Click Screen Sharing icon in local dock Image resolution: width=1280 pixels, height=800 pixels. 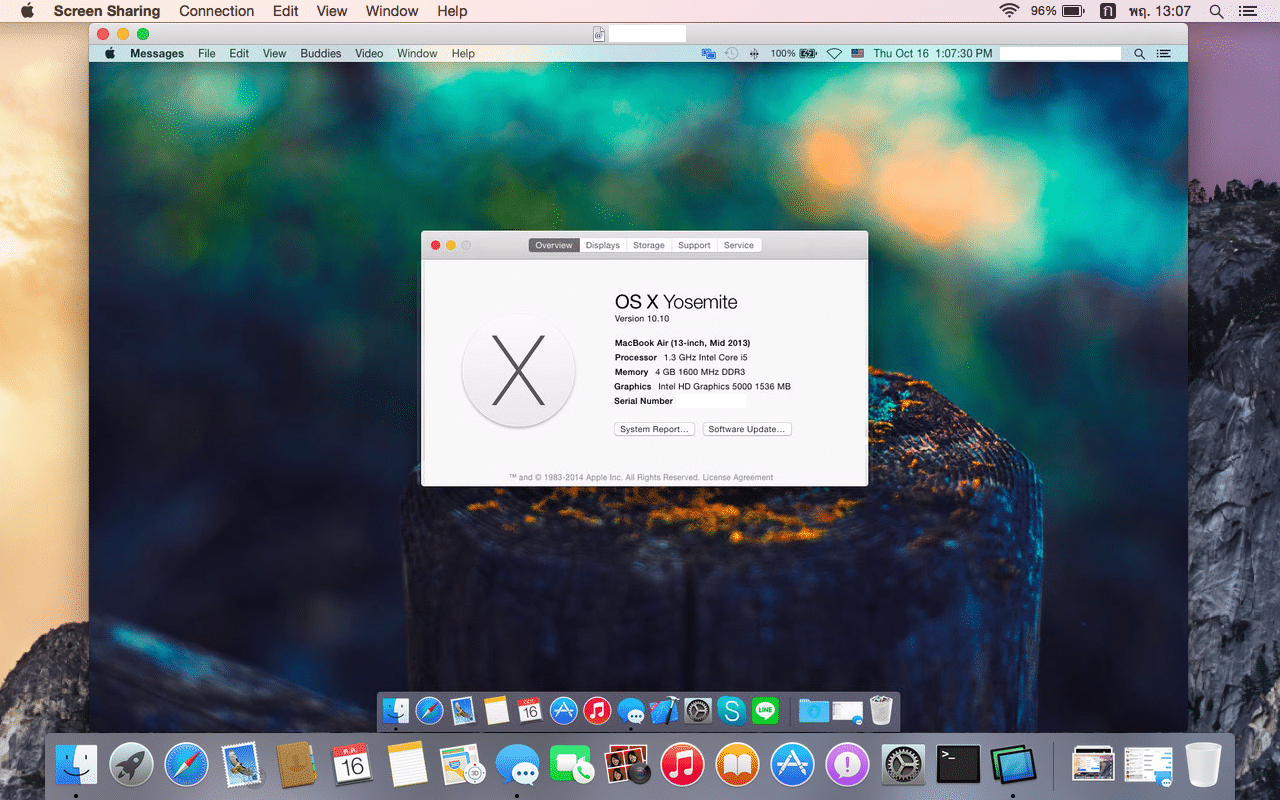[1013, 766]
